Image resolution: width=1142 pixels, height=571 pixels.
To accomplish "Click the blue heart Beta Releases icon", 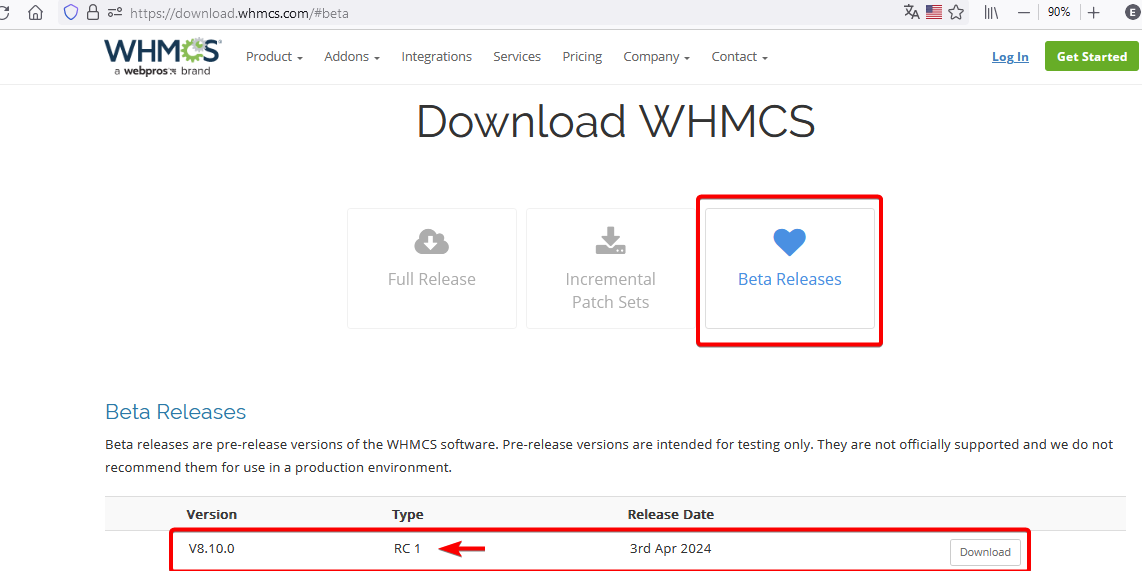I will (x=789, y=242).
